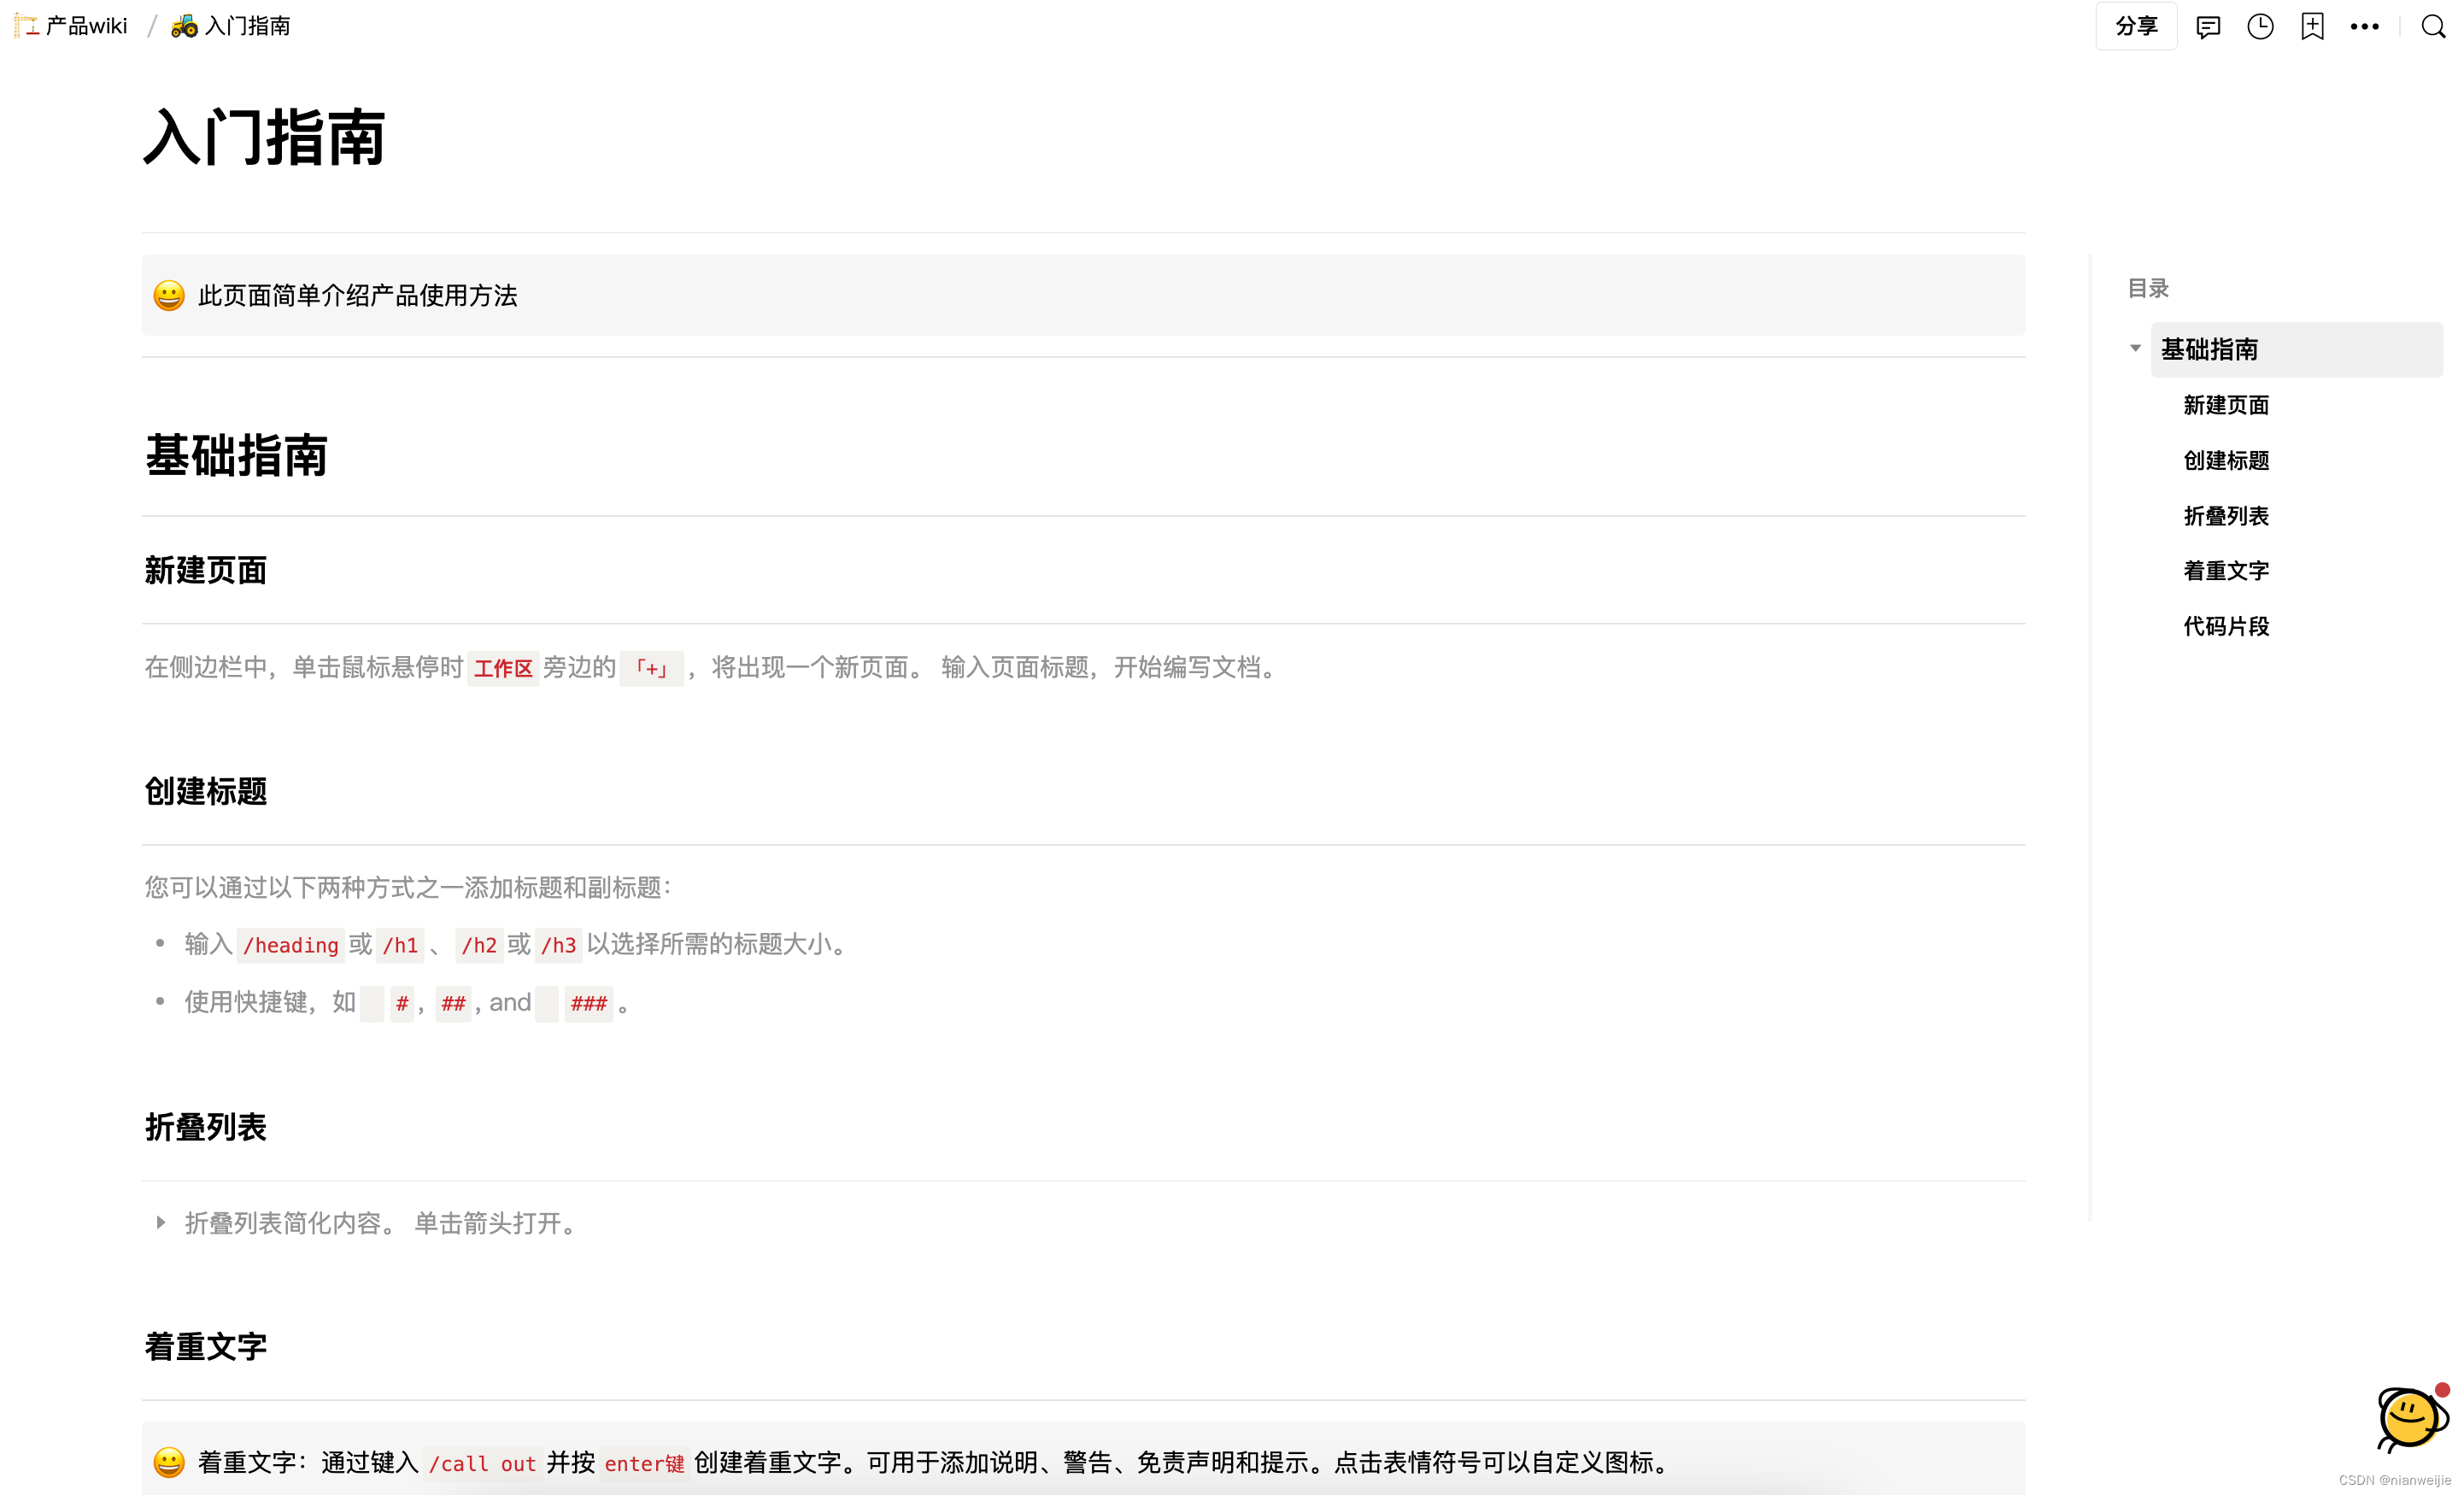Navigate to 折叠列表 outline entry
Image resolution: width=2464 pixels, height=1495 pixels.
coord(2226,516)
